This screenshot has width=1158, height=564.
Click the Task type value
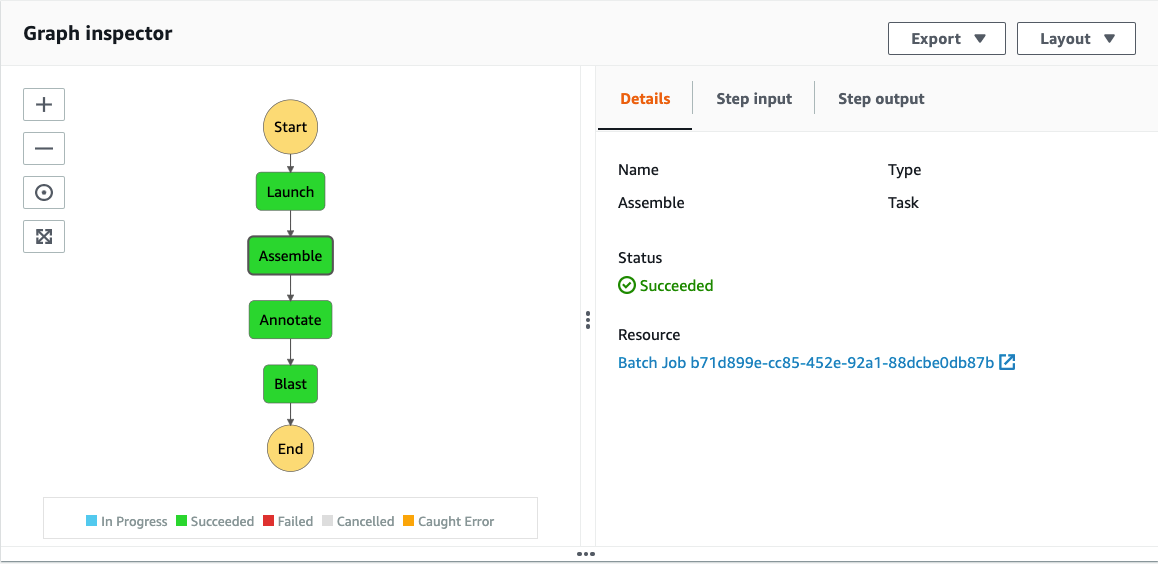pyautogui.click(x=903, y=202)
